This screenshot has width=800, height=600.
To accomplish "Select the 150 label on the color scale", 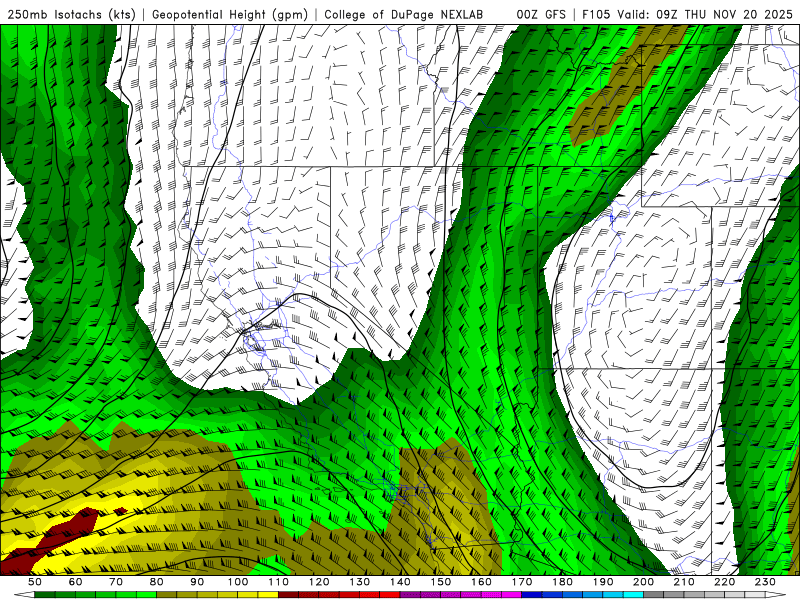I will (441, 582).
